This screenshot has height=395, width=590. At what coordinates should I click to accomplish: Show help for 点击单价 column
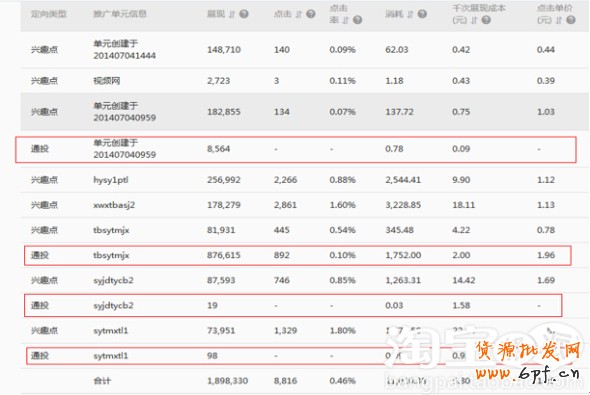pyautogui.click(x=571, y=20)
